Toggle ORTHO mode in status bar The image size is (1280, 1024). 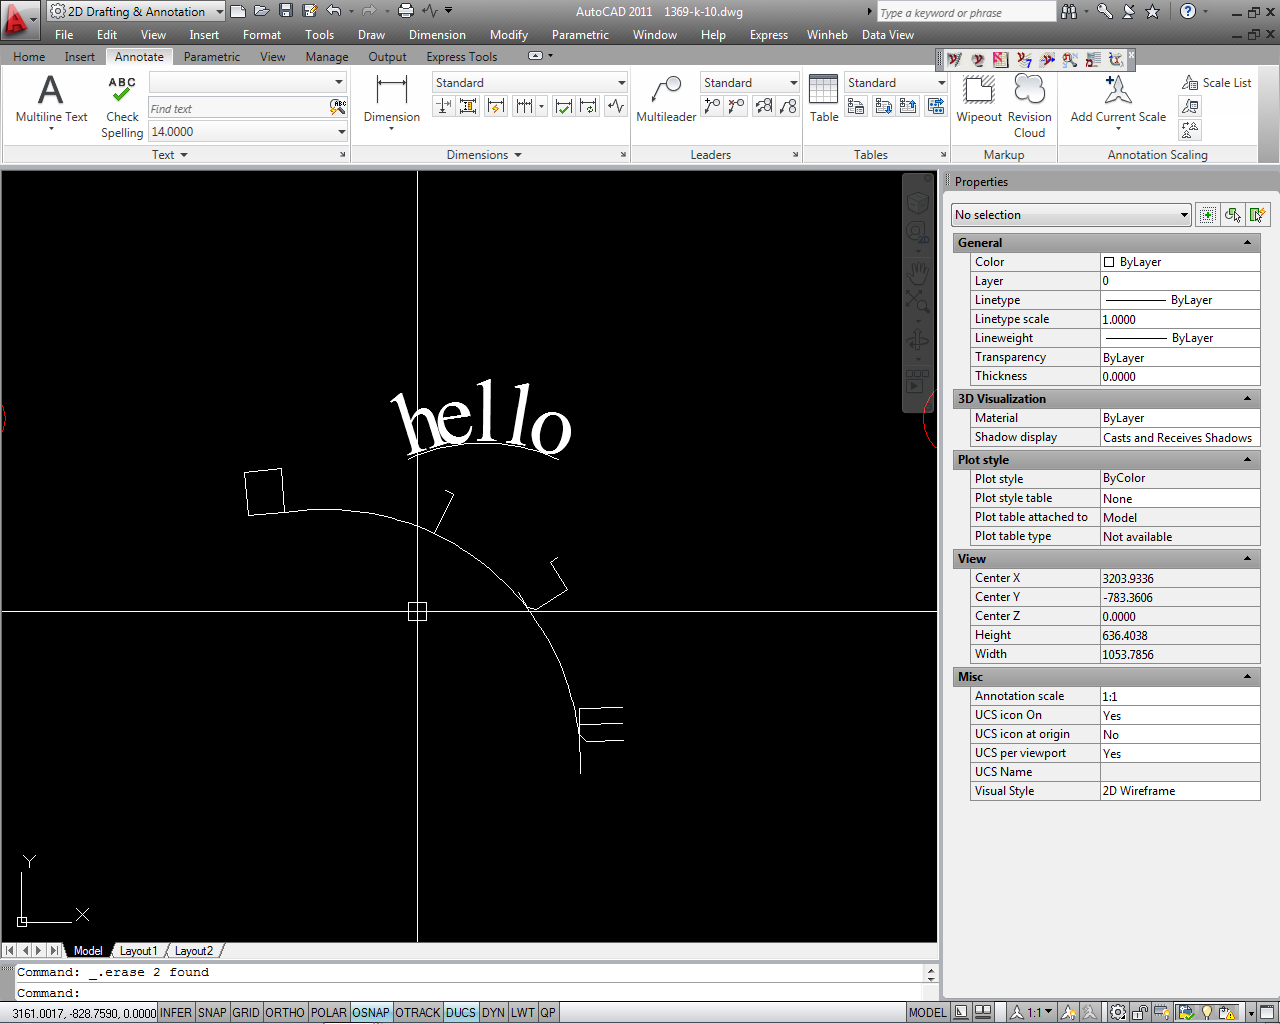click(285, 1013)
